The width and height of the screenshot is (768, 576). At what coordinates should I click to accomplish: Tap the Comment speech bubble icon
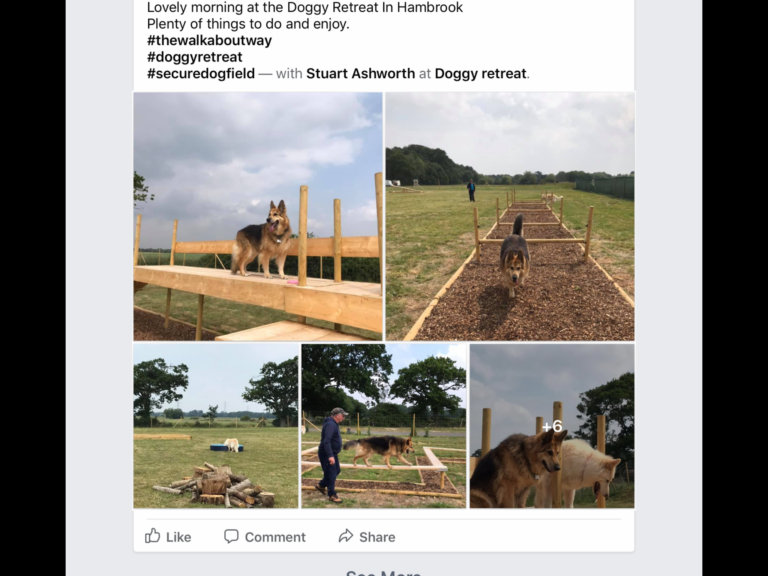pyautogui.click(x=231, y=536)
